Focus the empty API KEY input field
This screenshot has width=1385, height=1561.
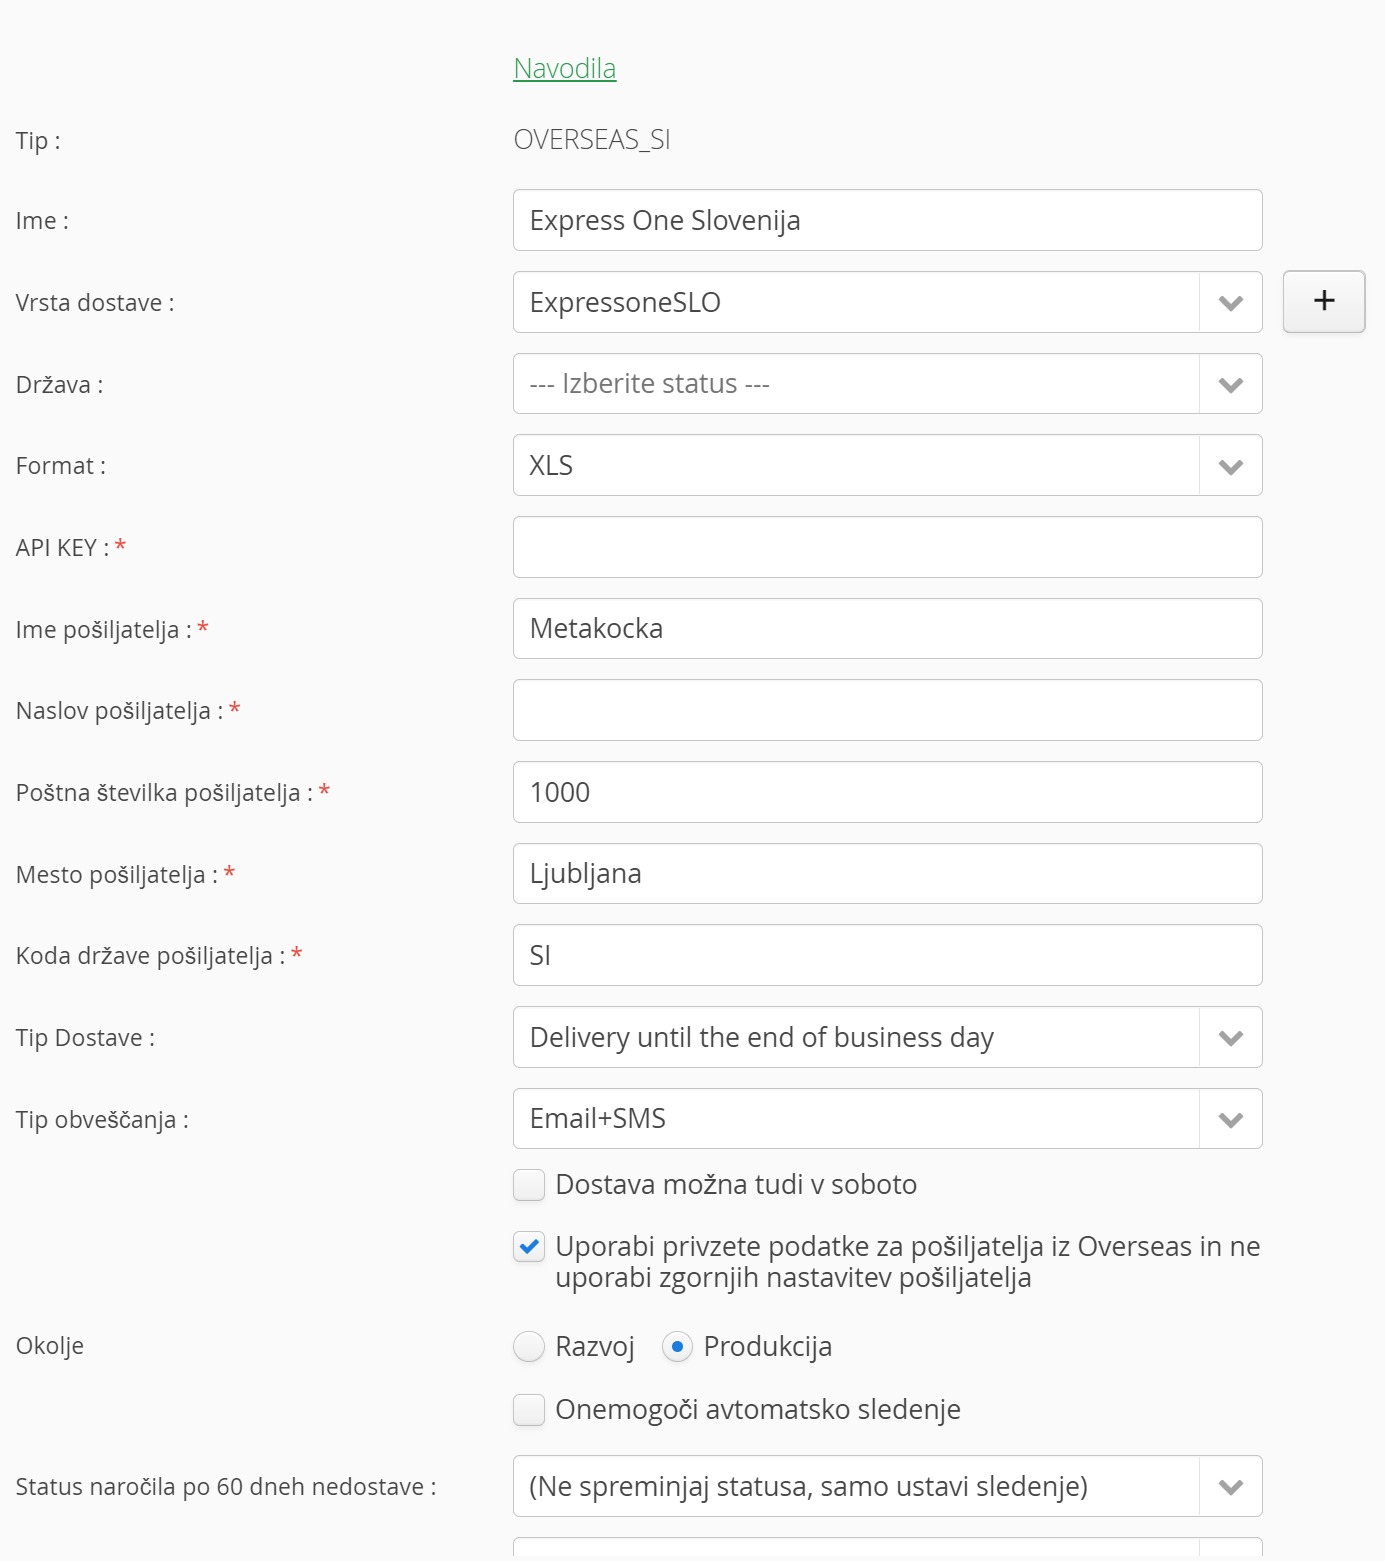point(887,547)
